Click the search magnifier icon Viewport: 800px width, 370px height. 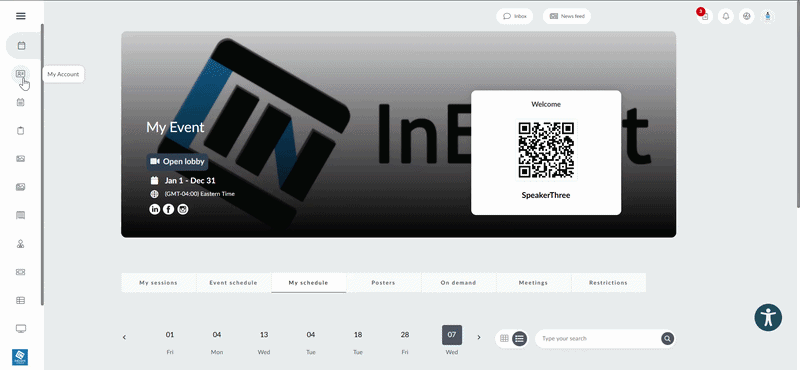pyautogui.click(x=667, y=338)
